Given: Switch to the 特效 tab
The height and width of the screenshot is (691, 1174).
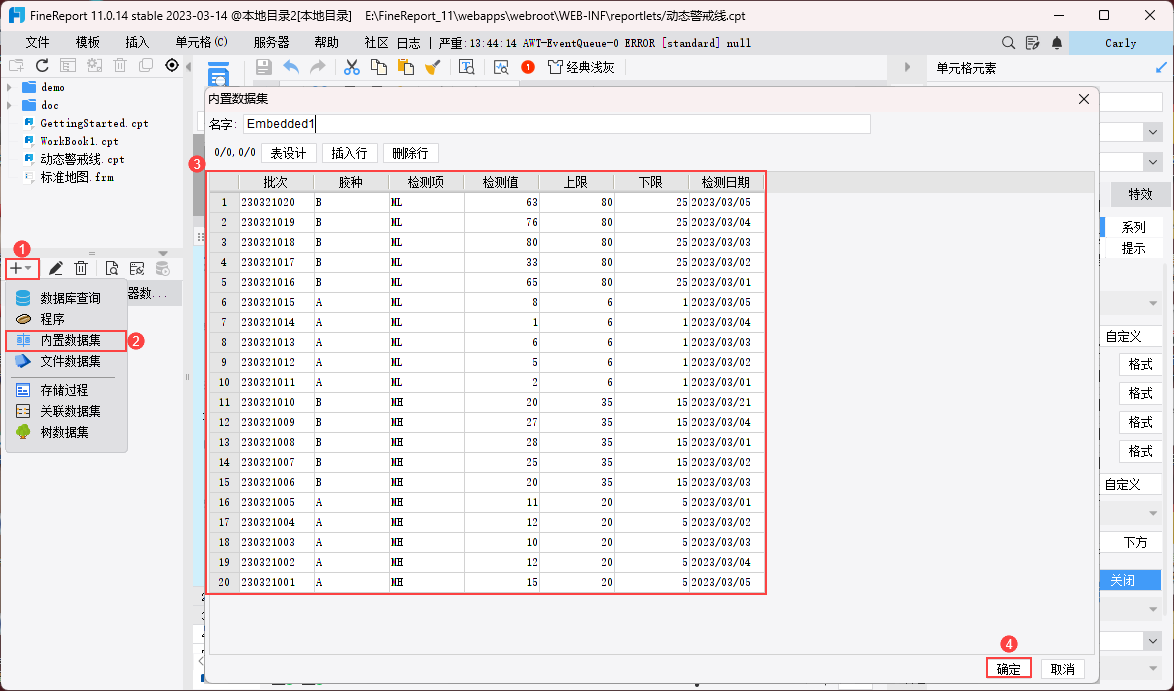Looking at the screenshot, I should 1140,194.
